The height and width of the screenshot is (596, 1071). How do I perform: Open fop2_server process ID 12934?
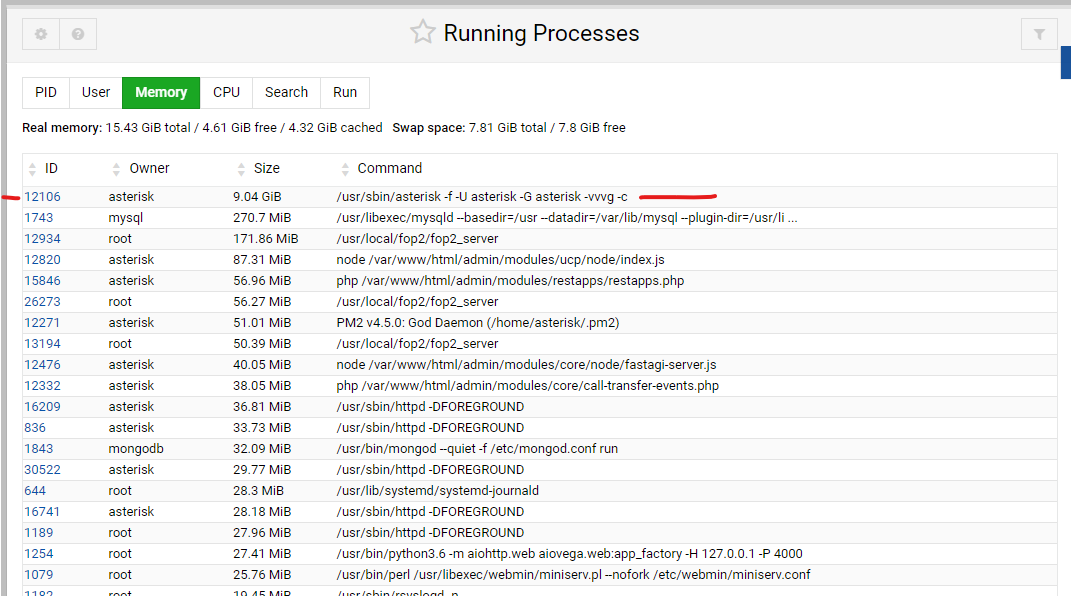click(42, 239)
